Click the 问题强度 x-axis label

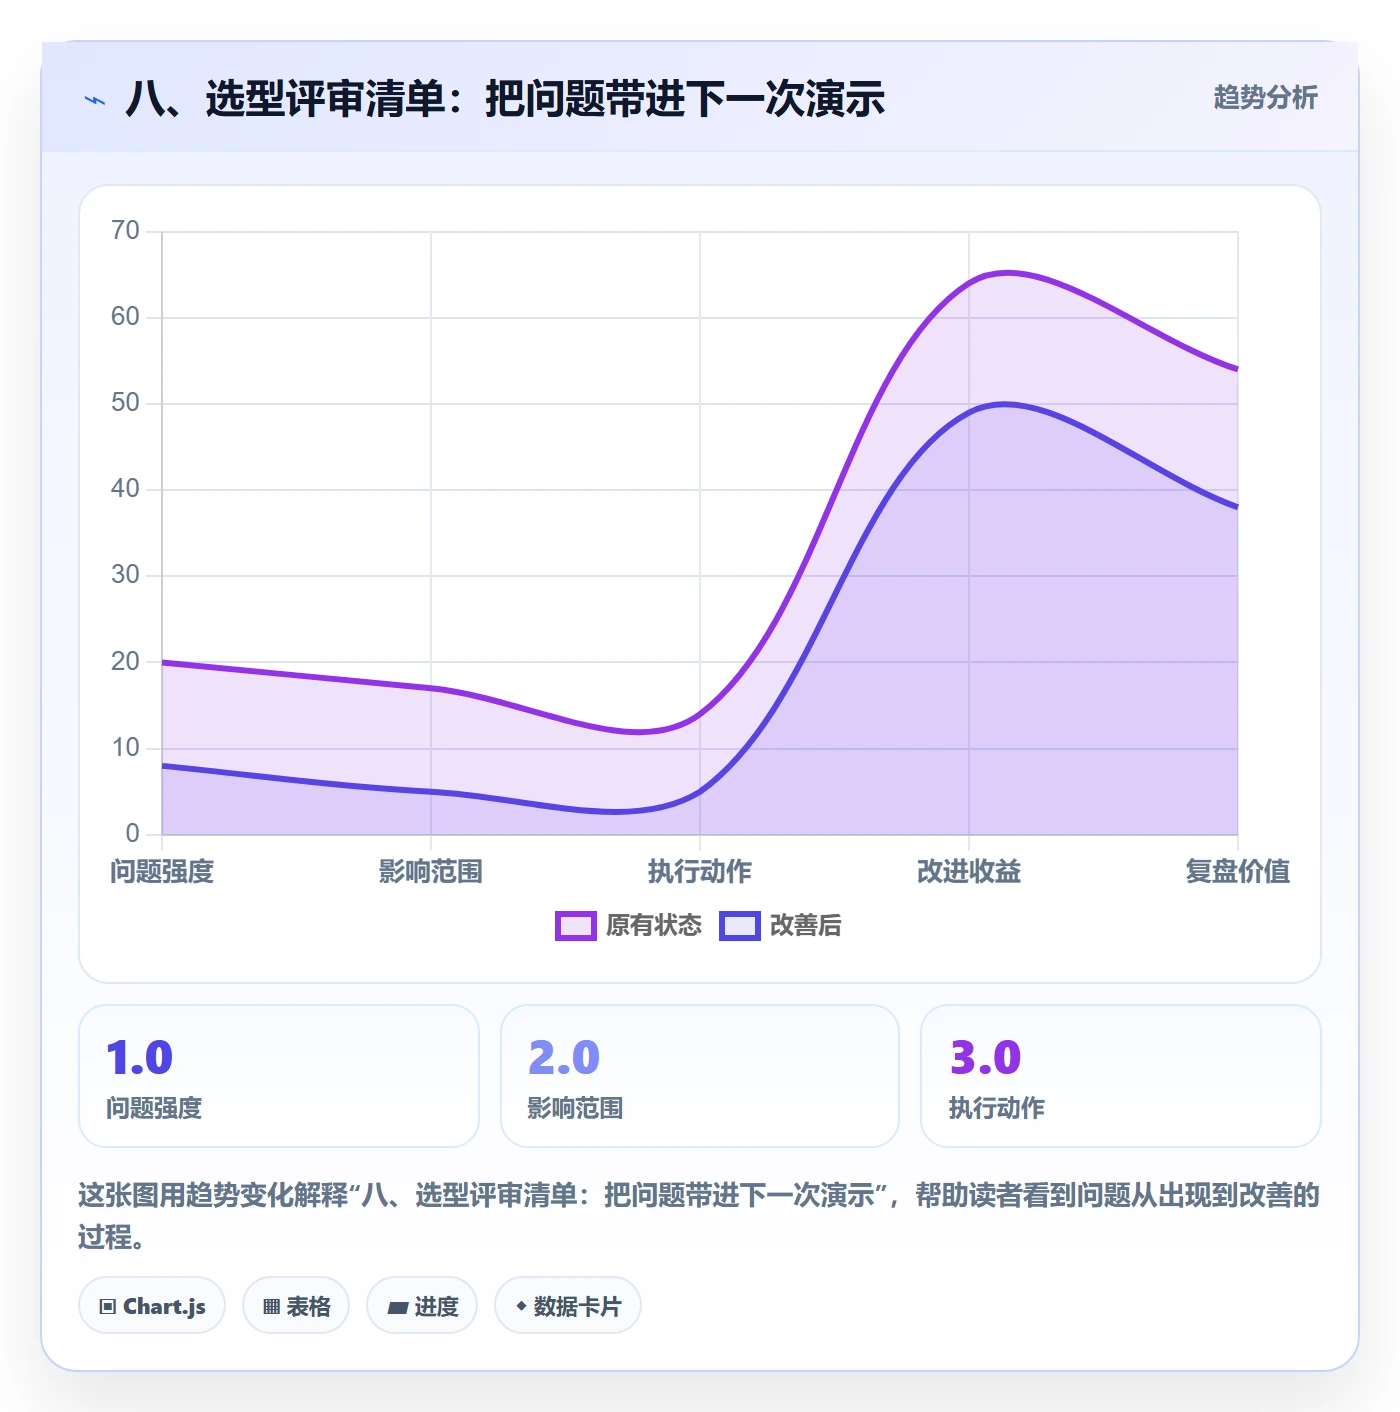pos(162,872)
